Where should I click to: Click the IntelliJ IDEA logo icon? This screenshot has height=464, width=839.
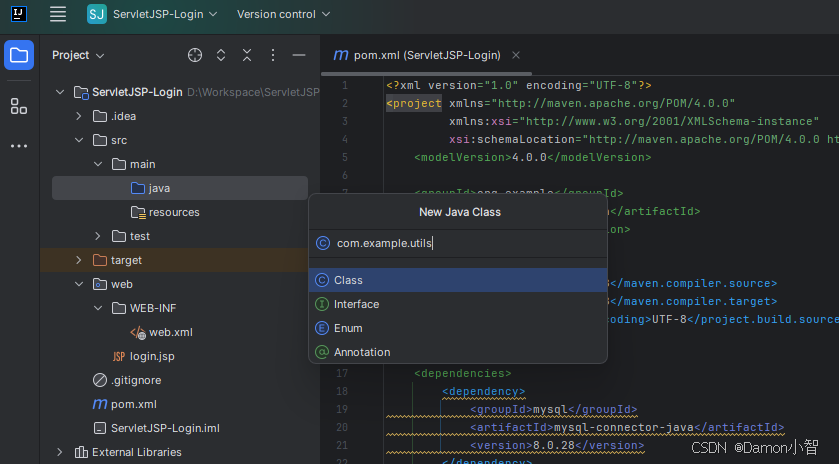coord(19,14)
